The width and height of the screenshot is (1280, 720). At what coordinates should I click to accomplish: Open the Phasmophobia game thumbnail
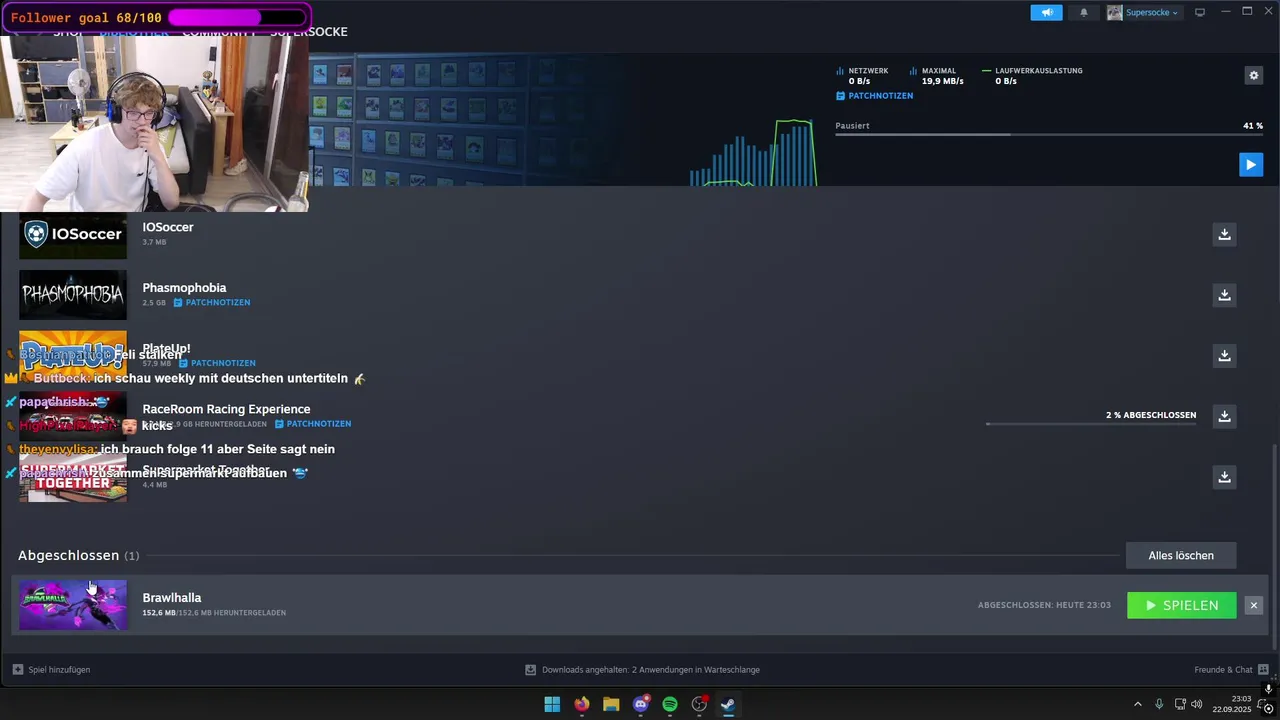click(x=73, y=295)
